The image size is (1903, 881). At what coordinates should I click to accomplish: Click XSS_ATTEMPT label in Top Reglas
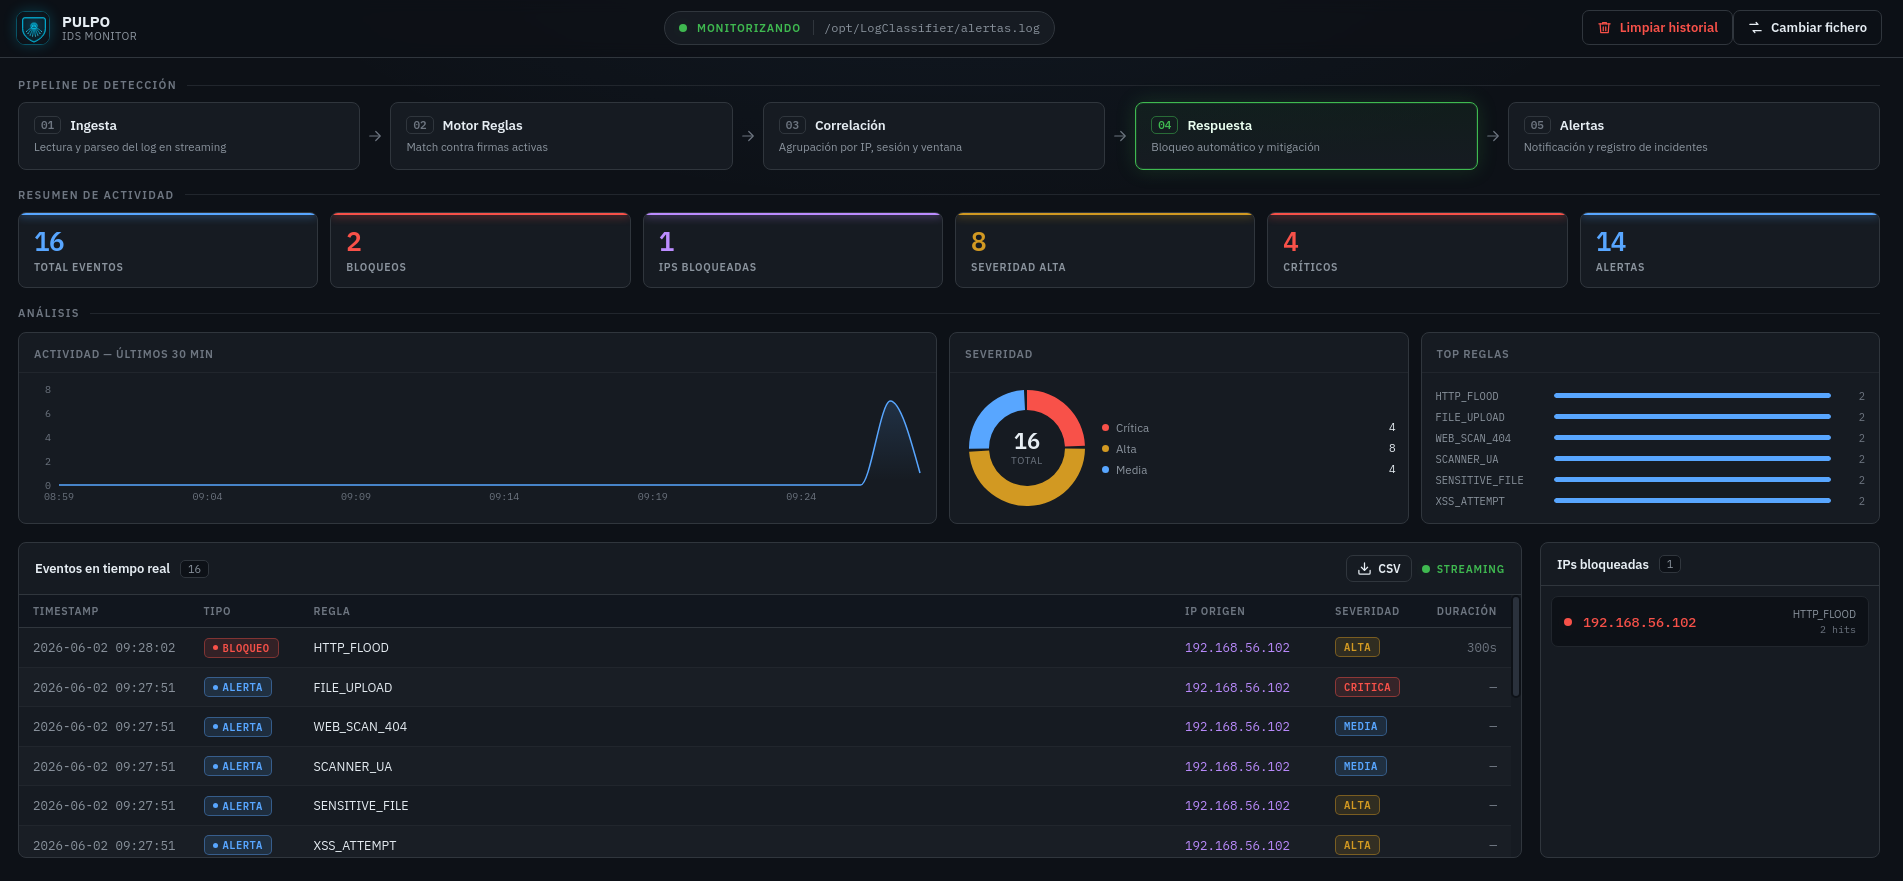click(x=1470, y=502)
